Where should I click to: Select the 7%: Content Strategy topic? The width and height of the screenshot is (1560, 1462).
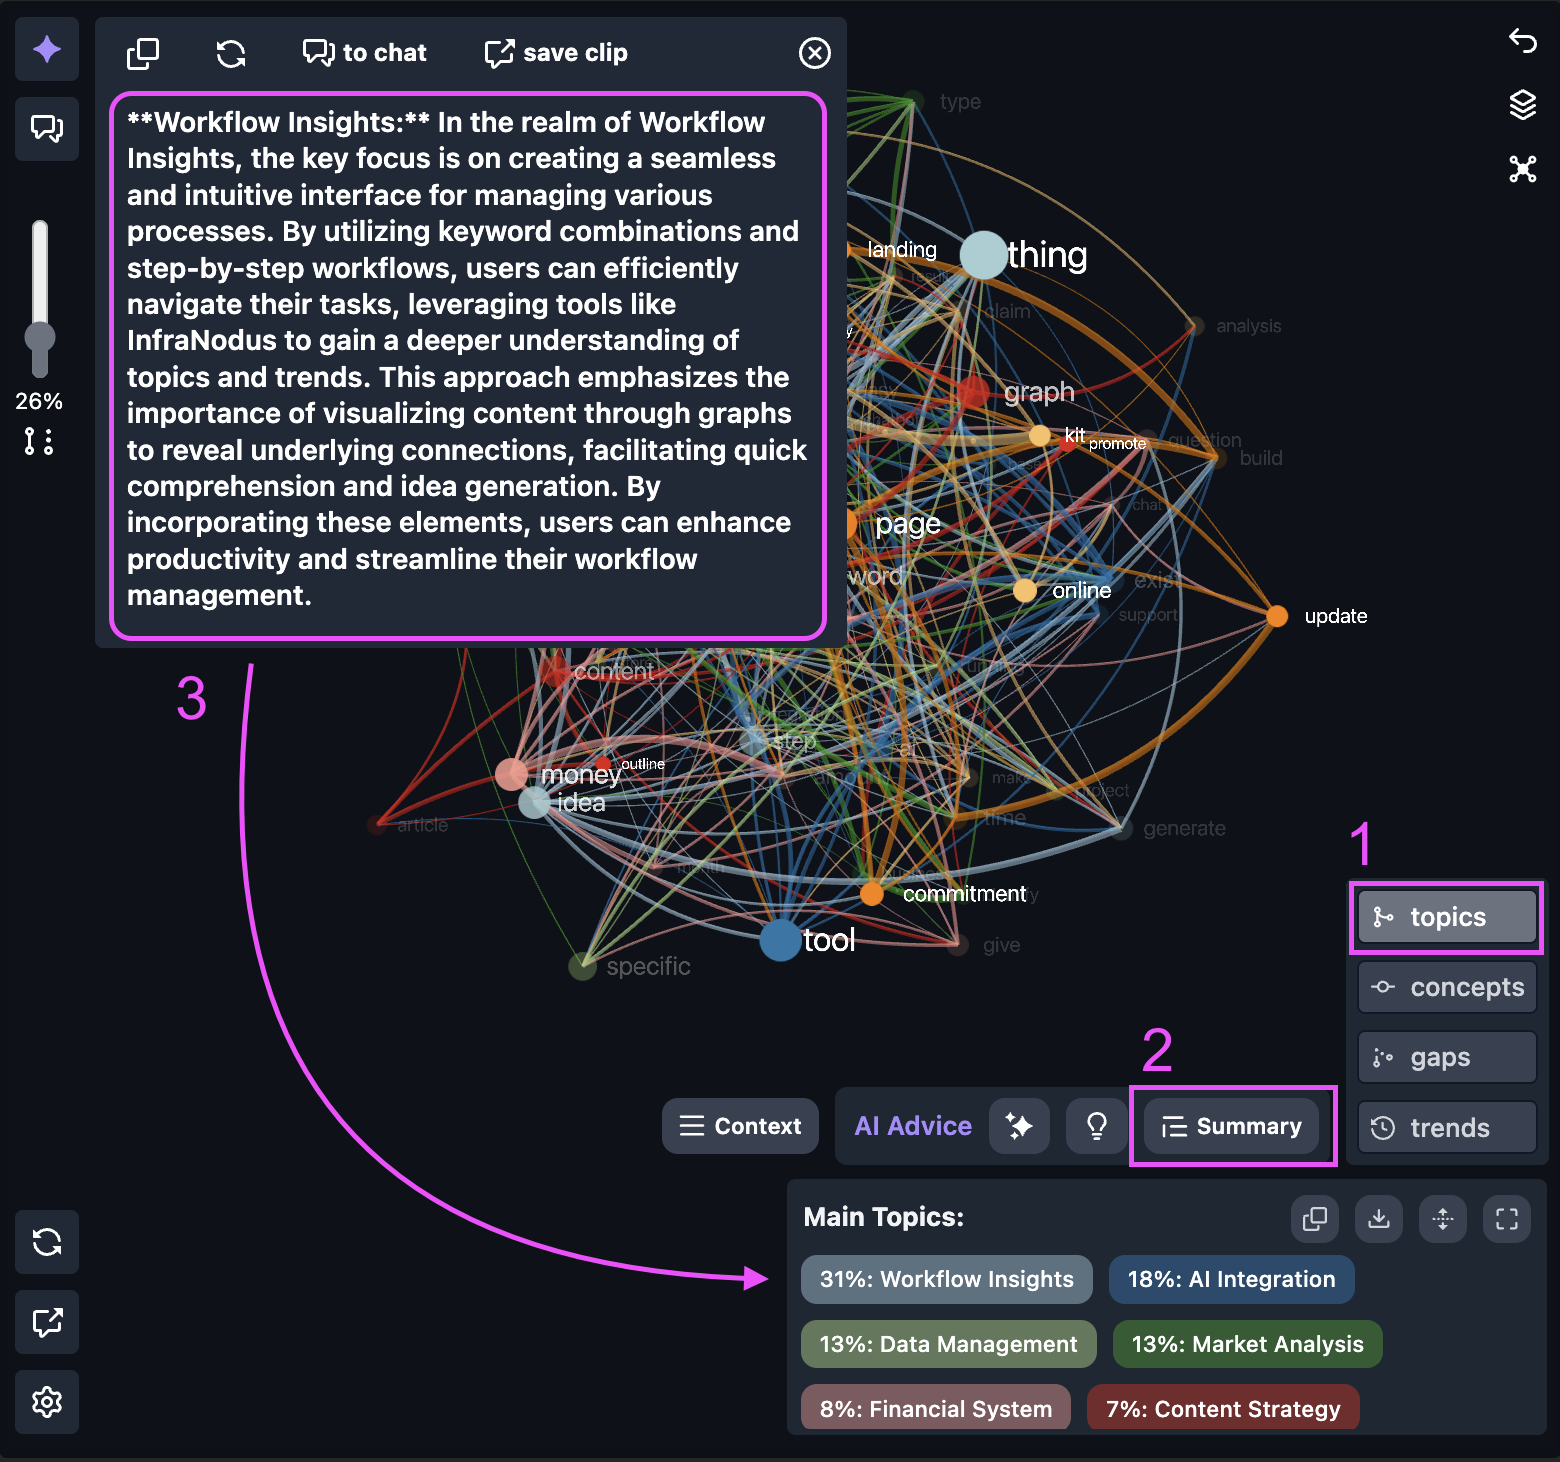click(x=1223, y=1408)
